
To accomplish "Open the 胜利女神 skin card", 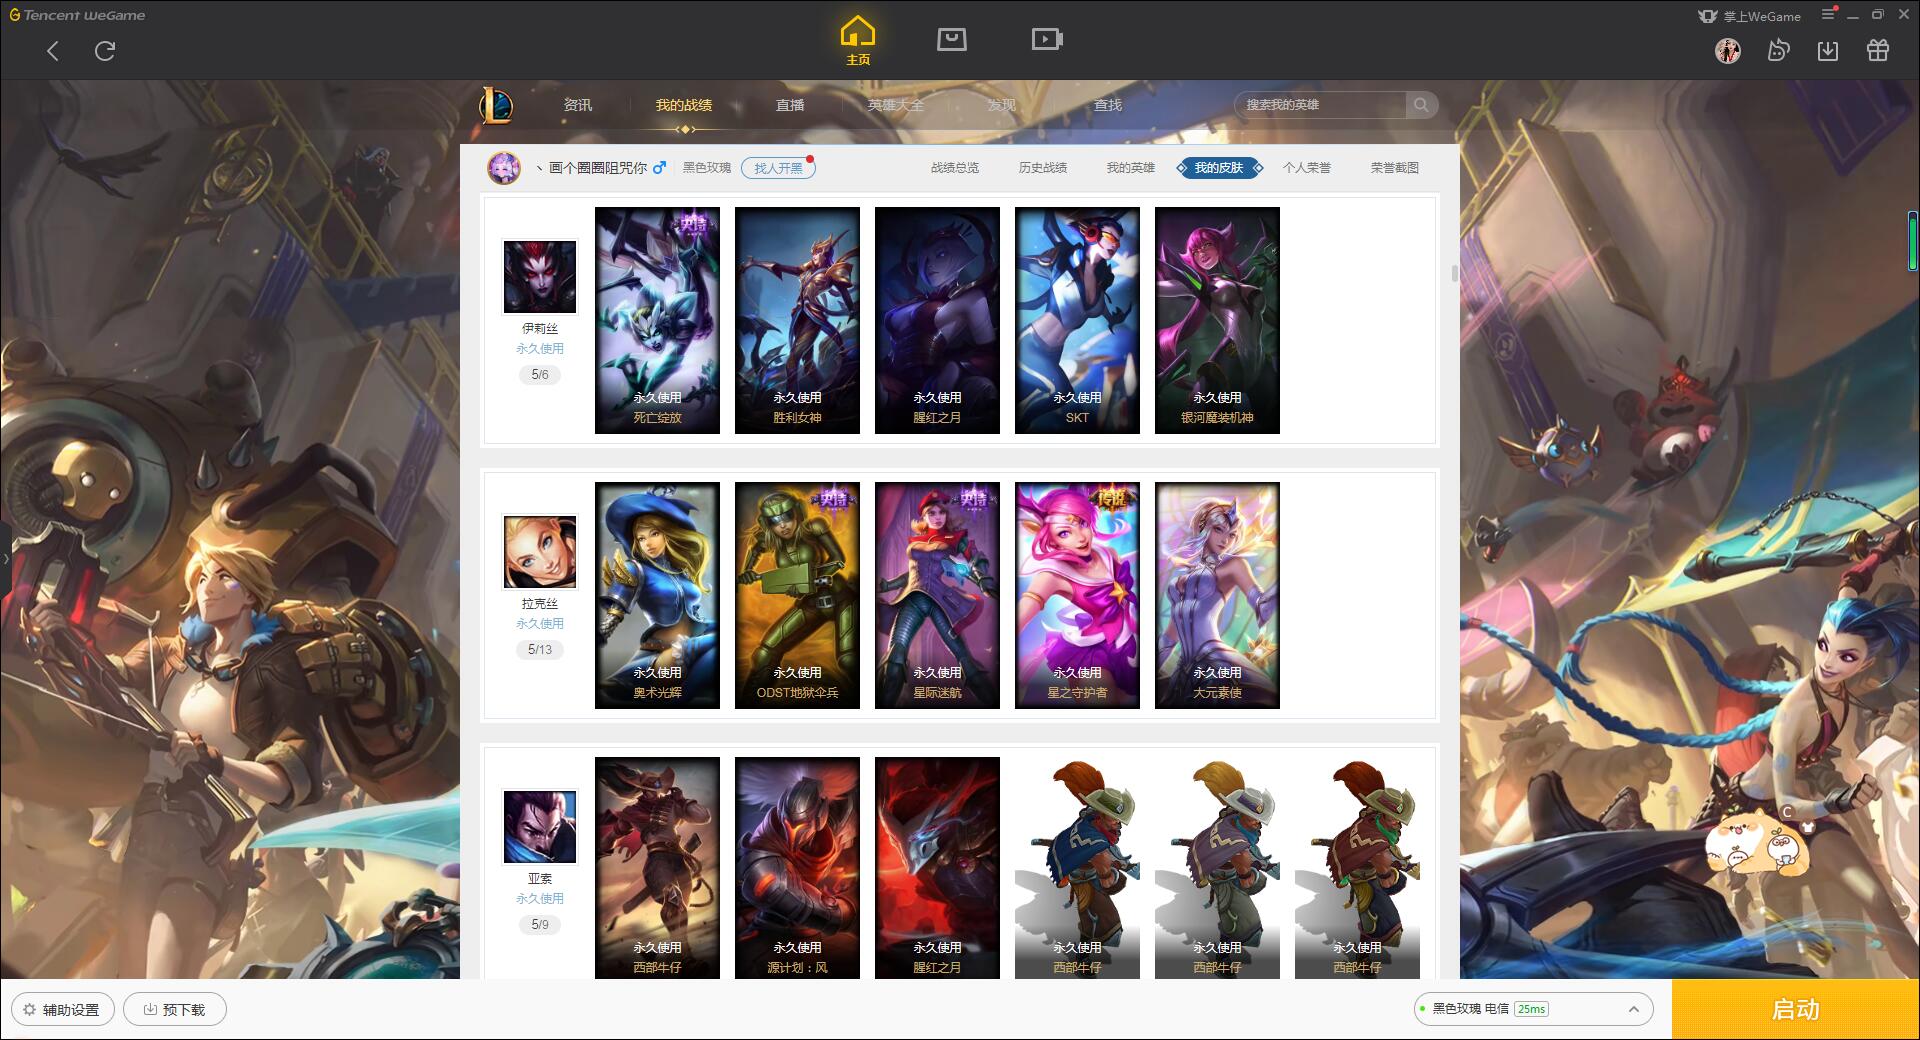I will pos(797,320).
